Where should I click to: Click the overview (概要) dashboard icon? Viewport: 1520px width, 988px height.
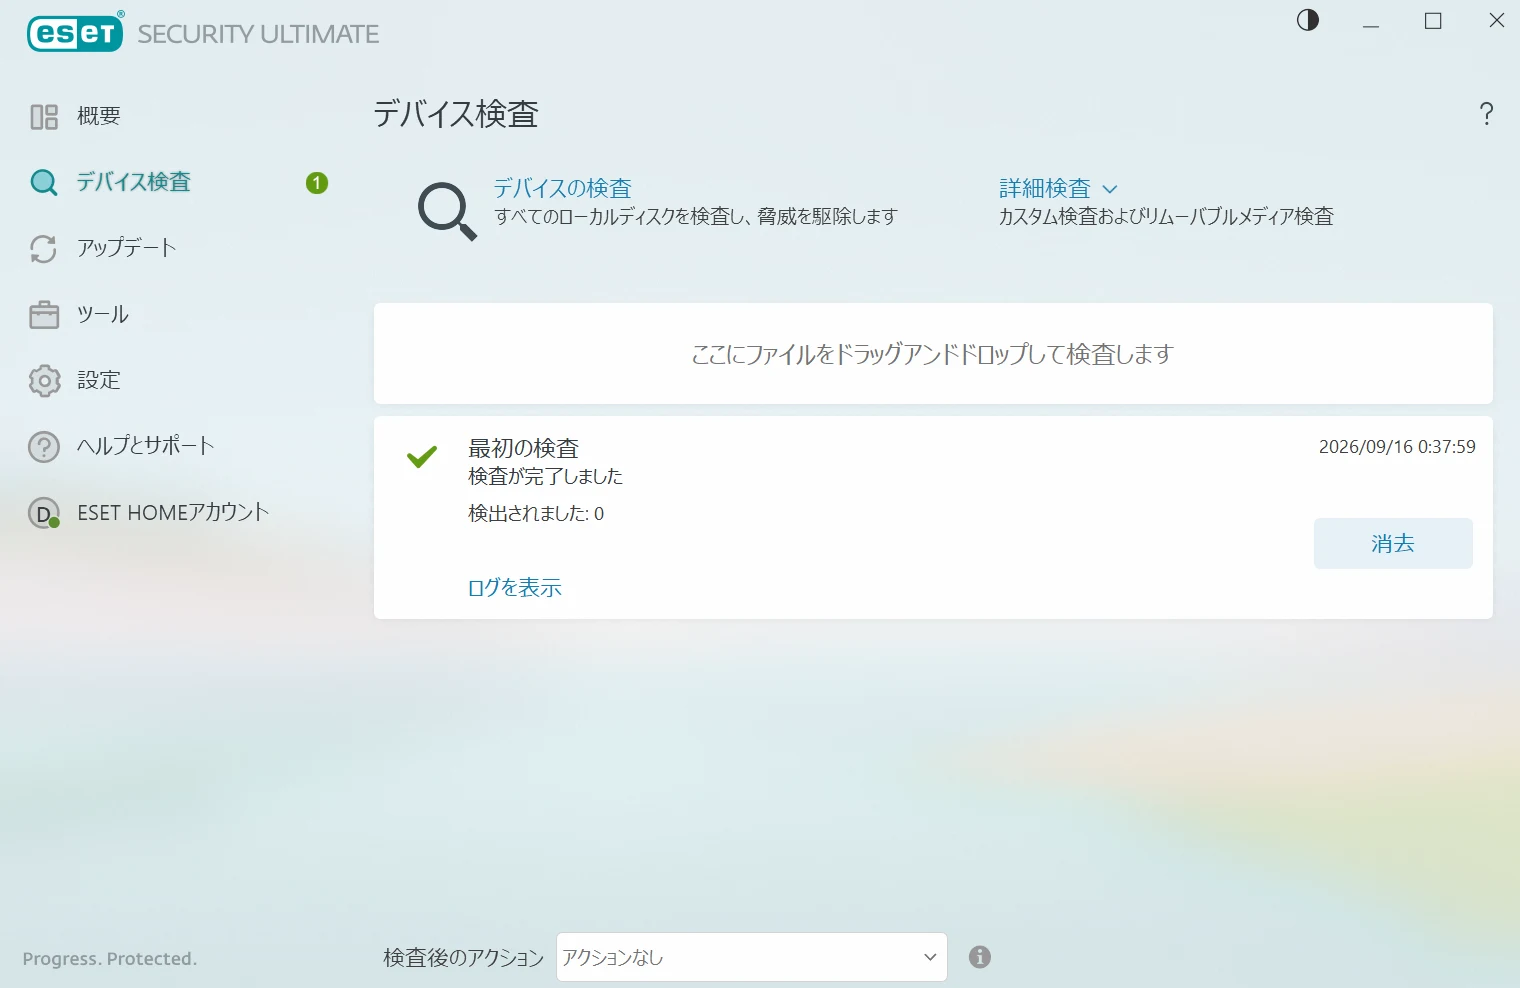[44, 117]
